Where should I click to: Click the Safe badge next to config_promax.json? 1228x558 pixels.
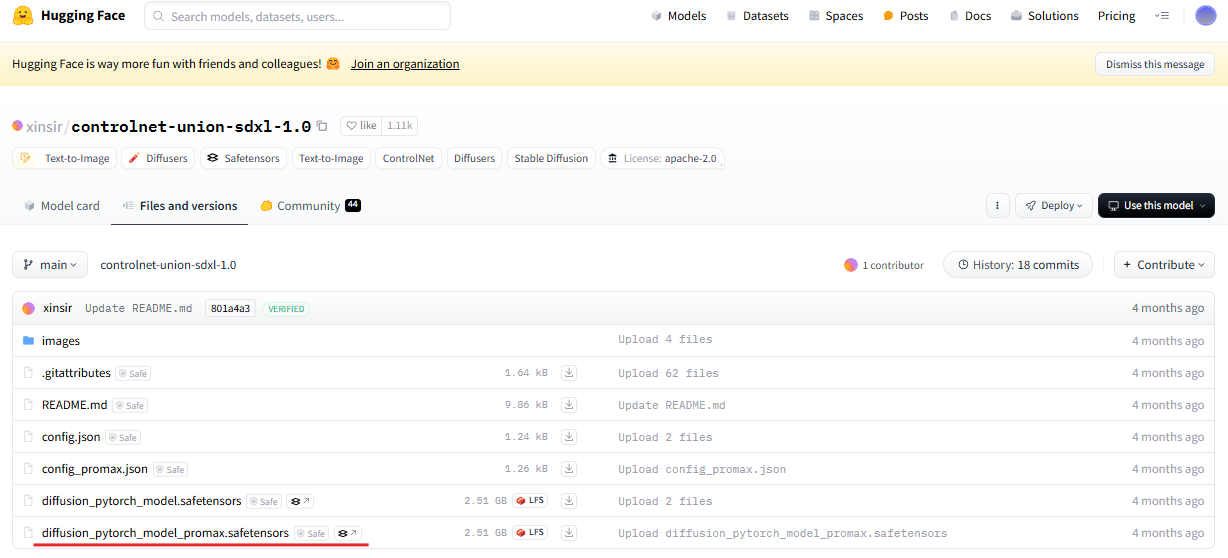pos(170,469)
